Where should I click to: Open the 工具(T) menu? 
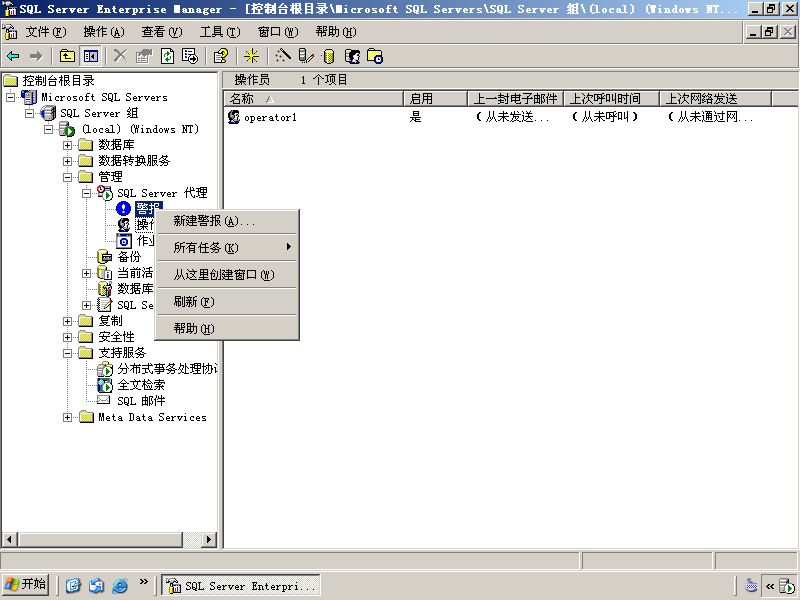pyautogui.click(x=220, y=32)
